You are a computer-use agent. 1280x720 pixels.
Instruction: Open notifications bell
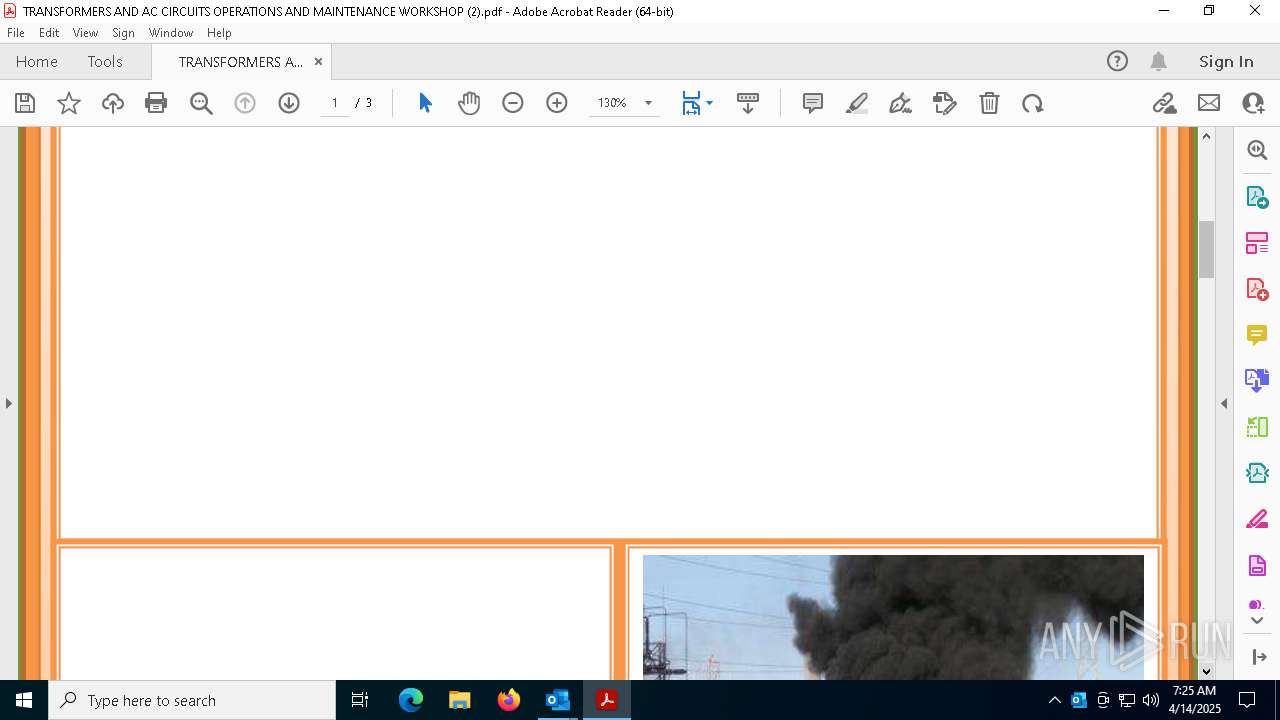pyautogui.click(x=1158, y=61)
